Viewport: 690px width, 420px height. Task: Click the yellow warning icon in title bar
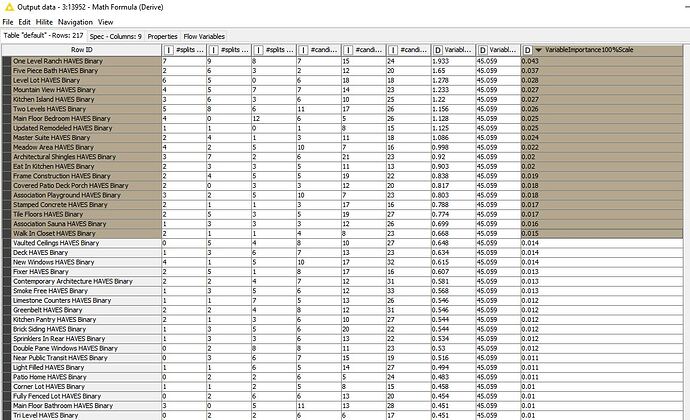pyautogui.click(x=9, y=7)
